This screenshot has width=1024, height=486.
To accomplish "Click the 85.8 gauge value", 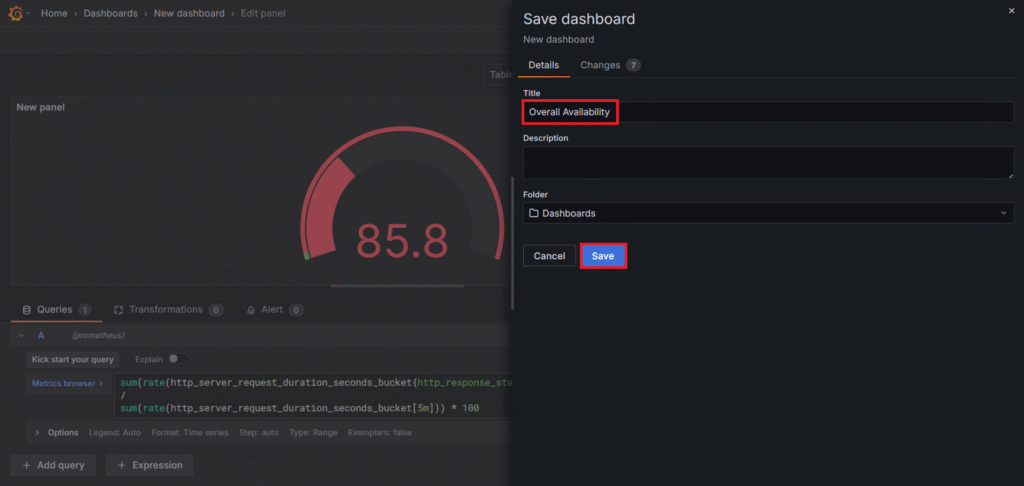I will [x=402, y=241].
